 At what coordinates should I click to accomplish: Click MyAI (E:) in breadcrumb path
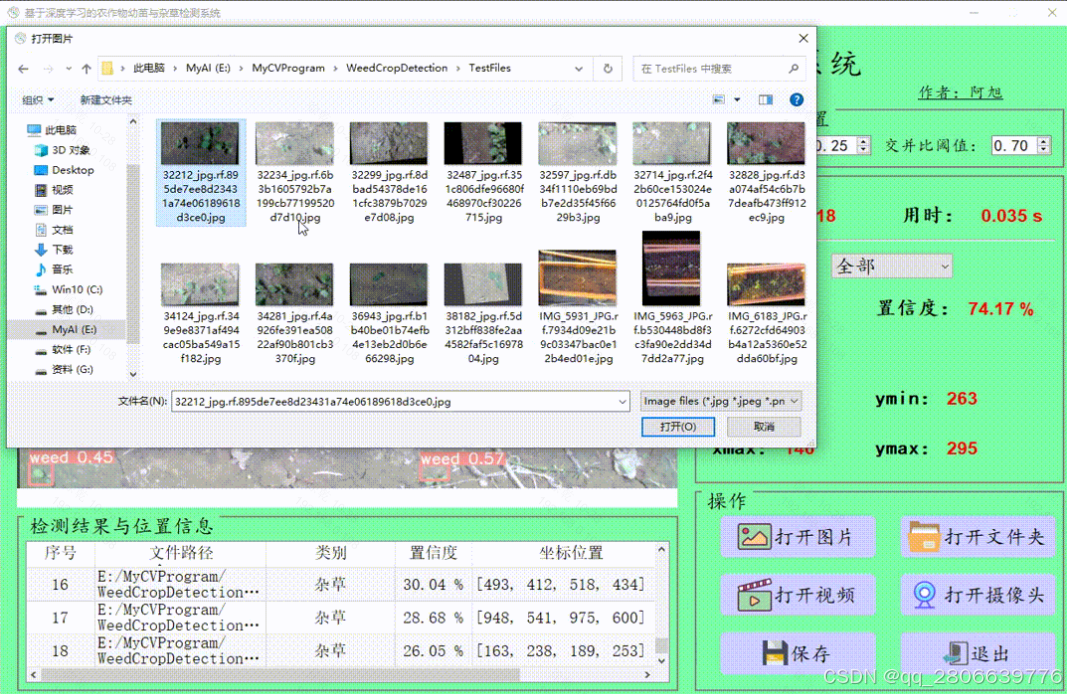click(208, 68)
